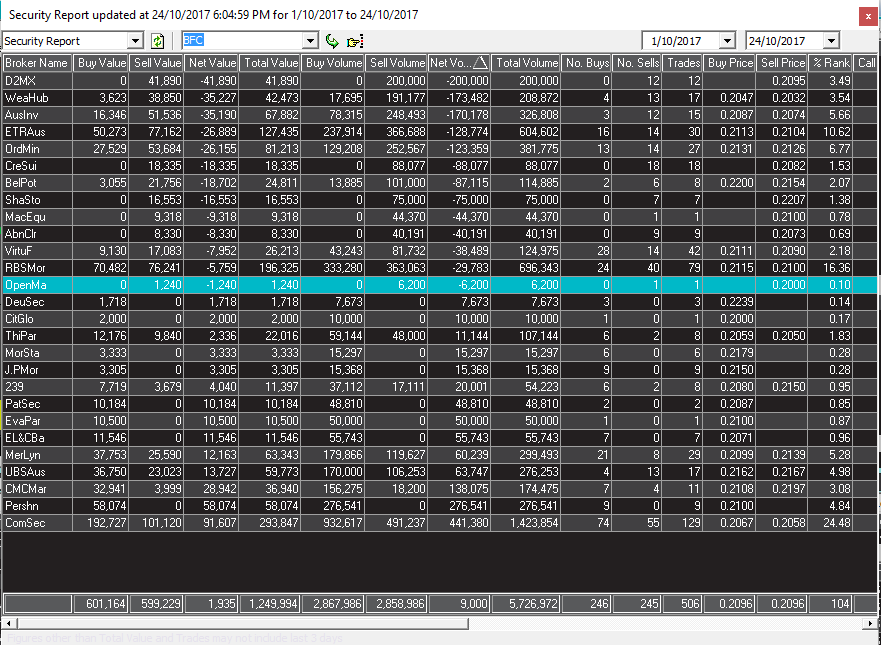Sort by the Trades column header
The image size is (881, 645).
pyautogui.click(x=682, y=63)
